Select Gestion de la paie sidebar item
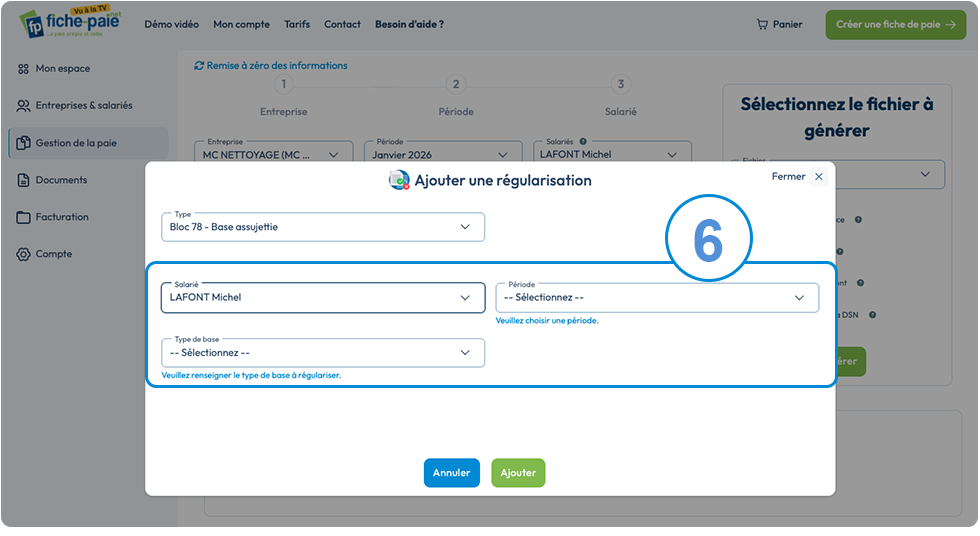 89,143
